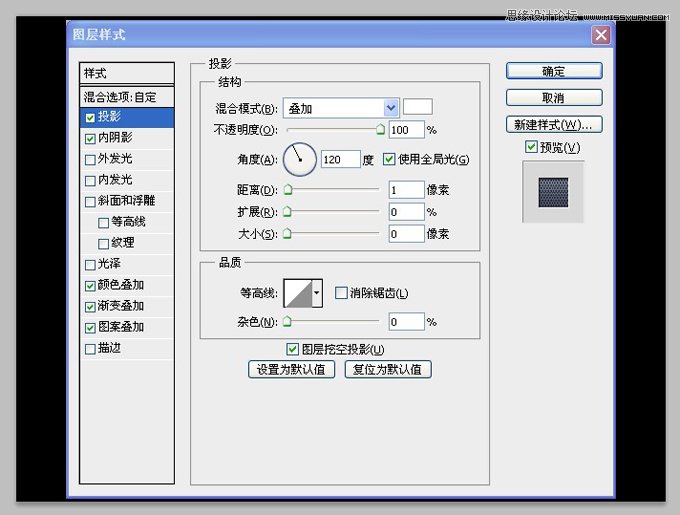Enable the 描边 checkbox

coord(90,349)
